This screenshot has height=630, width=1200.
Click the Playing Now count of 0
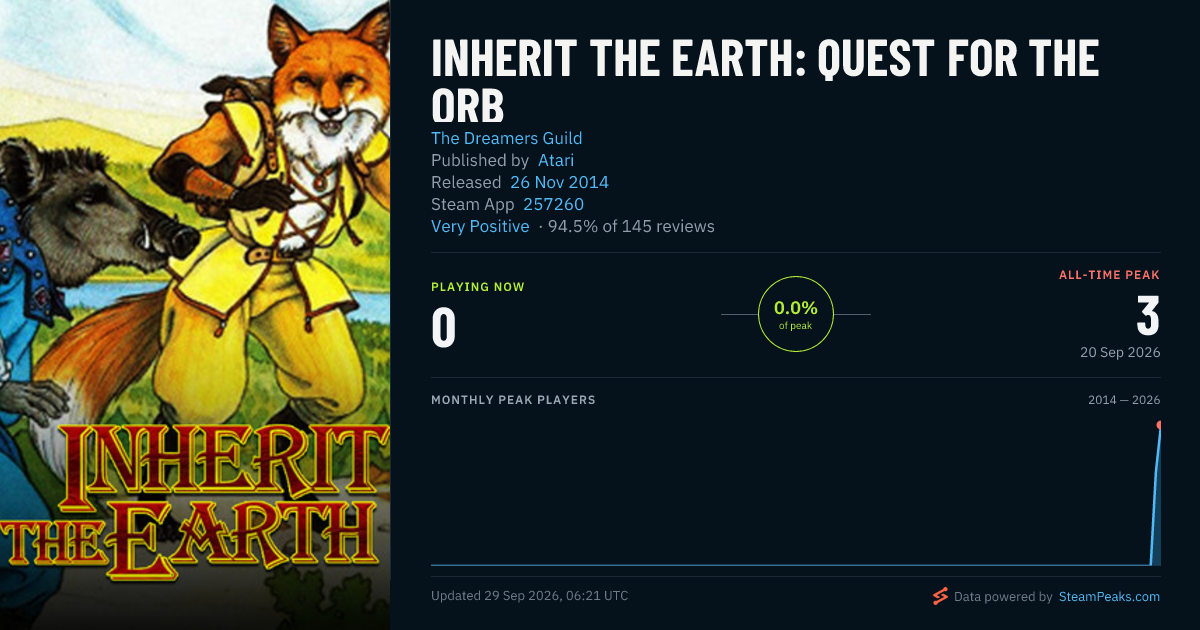443,328
